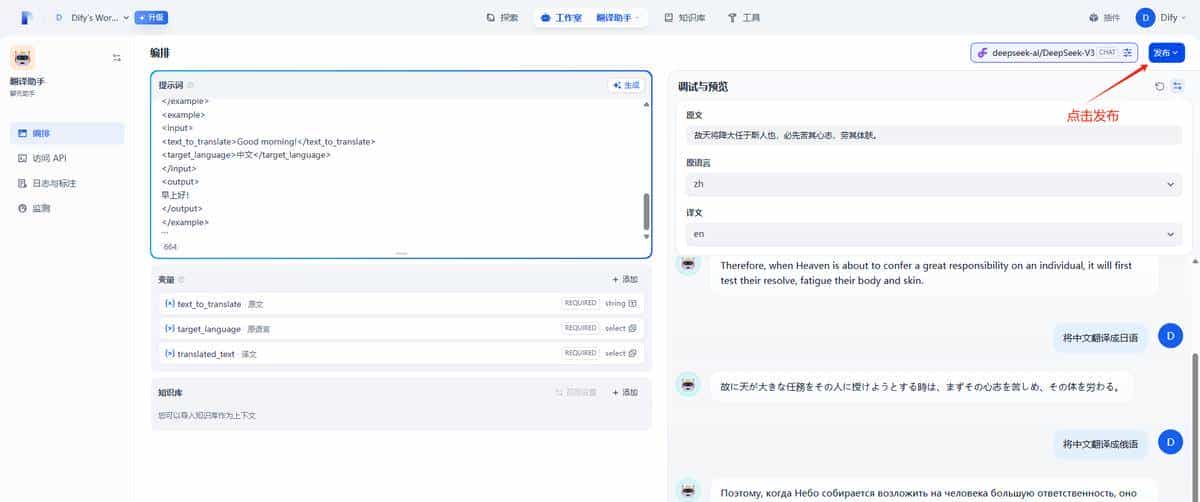The height and width of the screenshot is (502, 1200).
Task: Select 访问 API in the left sidebar
Action: pyautogui.click(x=67, y=158)
